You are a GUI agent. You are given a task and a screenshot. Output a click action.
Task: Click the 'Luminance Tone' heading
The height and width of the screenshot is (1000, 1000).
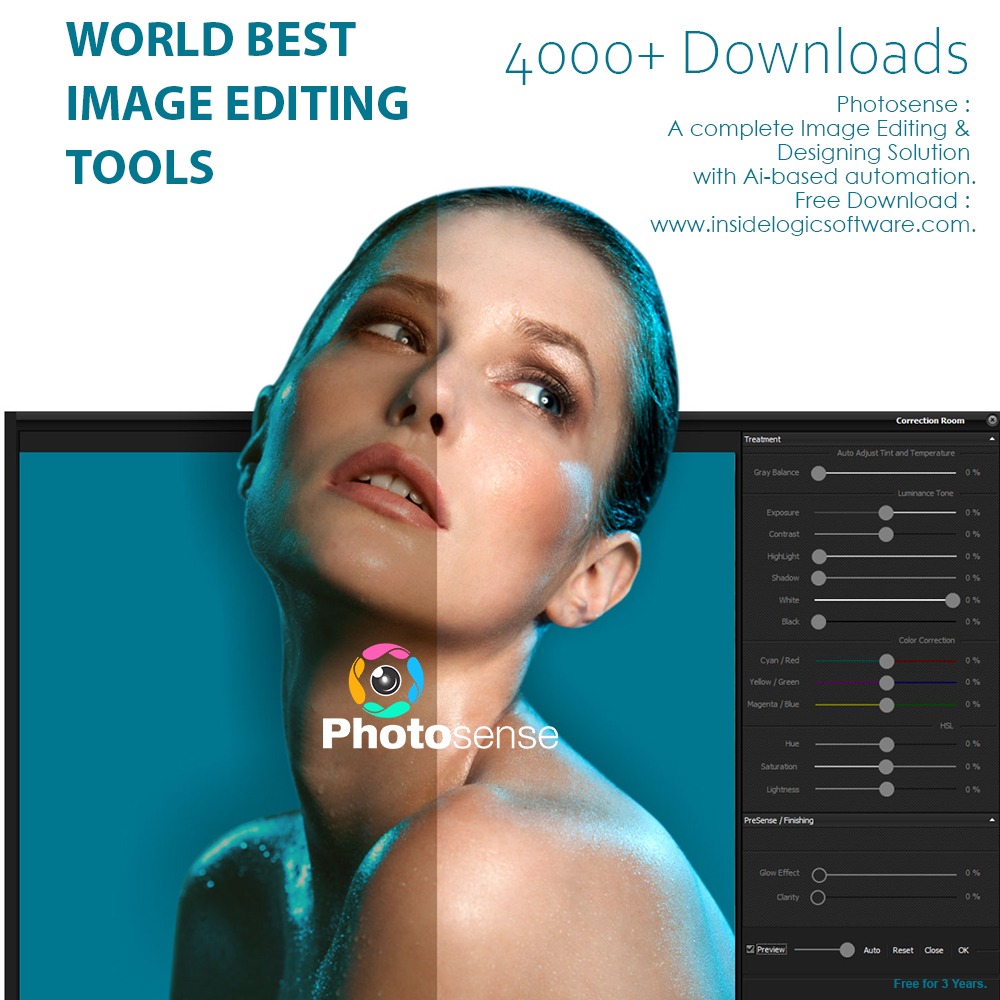pos(925,493)
